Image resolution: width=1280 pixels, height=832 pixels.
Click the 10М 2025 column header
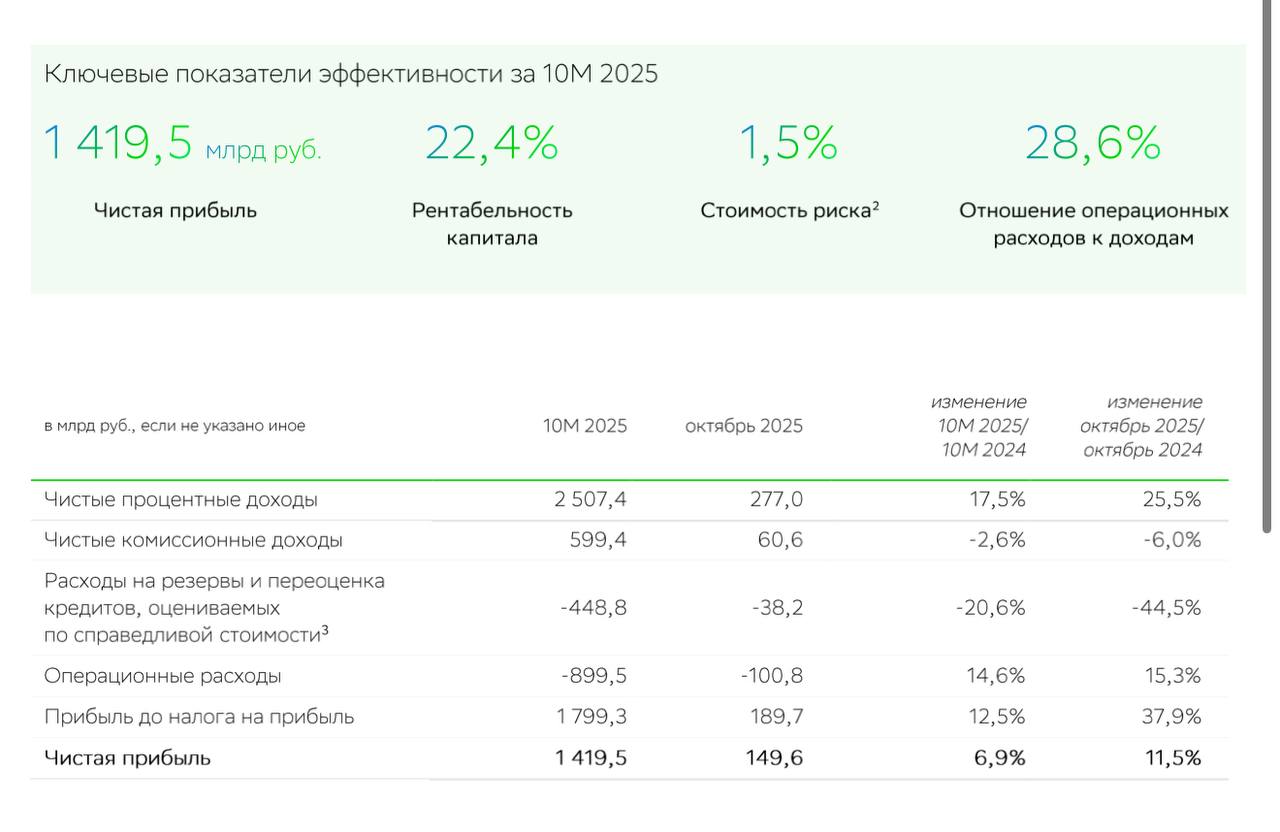(x=585, y=426)
